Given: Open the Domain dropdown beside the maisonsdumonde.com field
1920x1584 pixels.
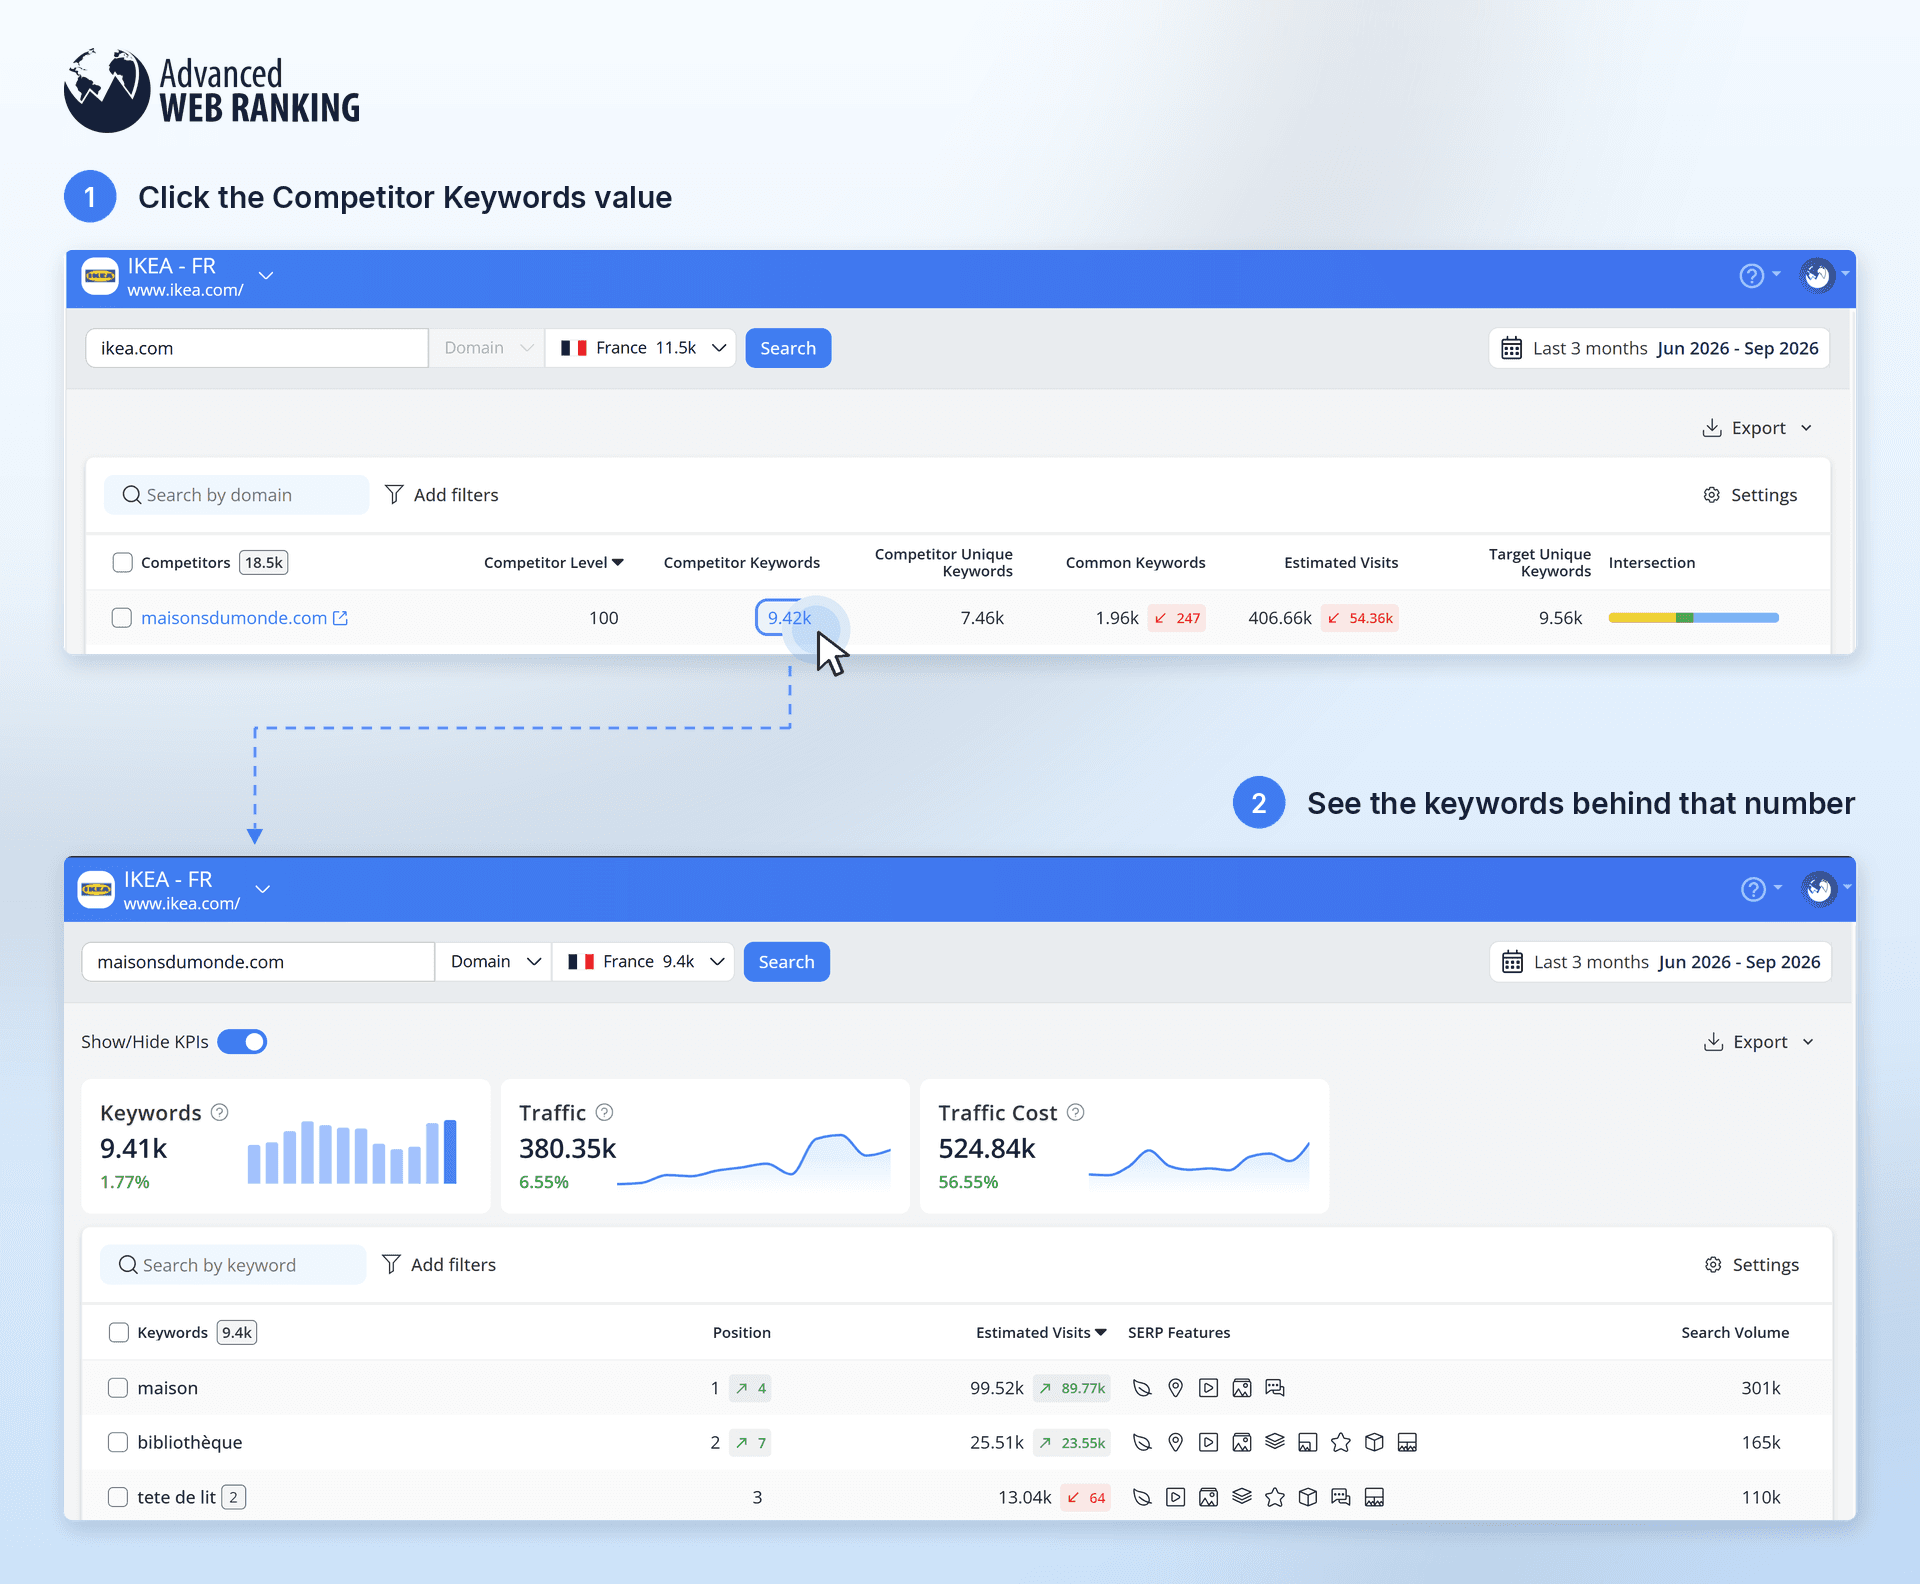Looking at the screenshot, I should [494, 962].
